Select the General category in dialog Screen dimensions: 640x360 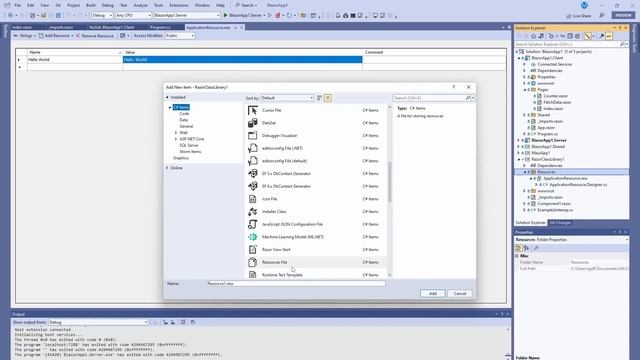tap(186, 126)
